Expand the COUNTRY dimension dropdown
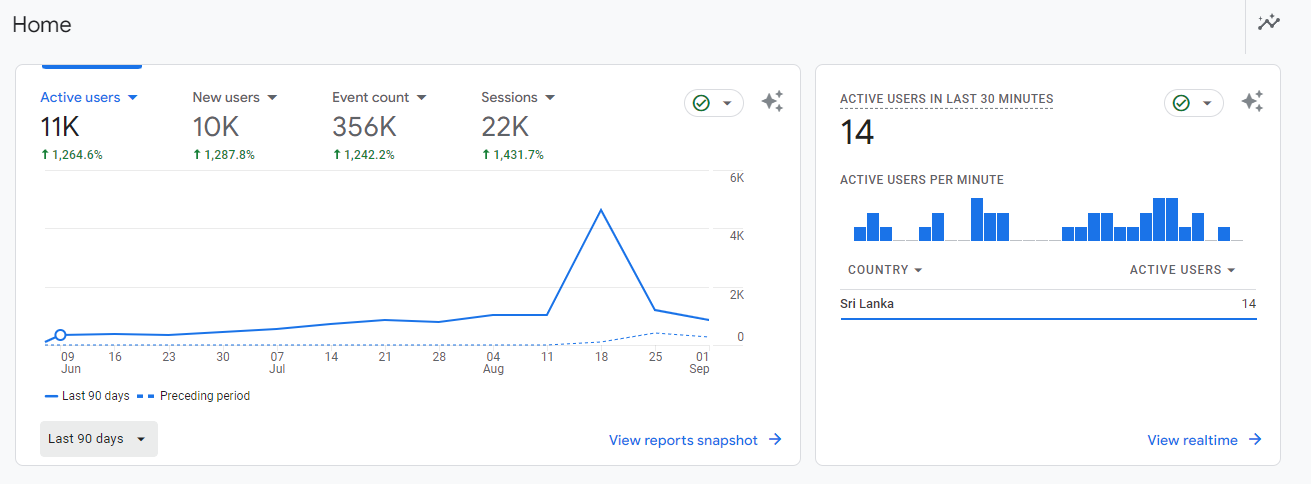The height and width of the screenshot is (484, 1311). pyautogui.click(x=885, y=270)
